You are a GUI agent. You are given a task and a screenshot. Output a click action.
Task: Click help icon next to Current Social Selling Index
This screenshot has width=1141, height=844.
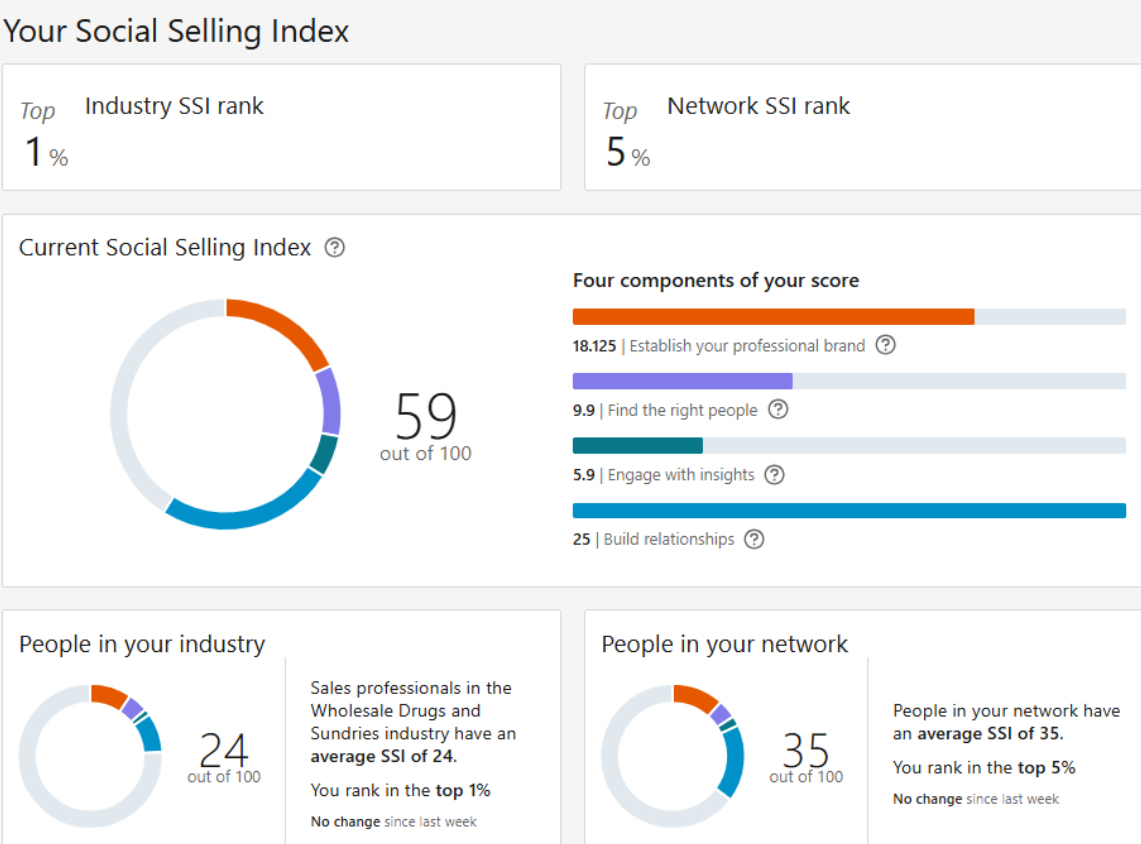[x=335, y=247]
